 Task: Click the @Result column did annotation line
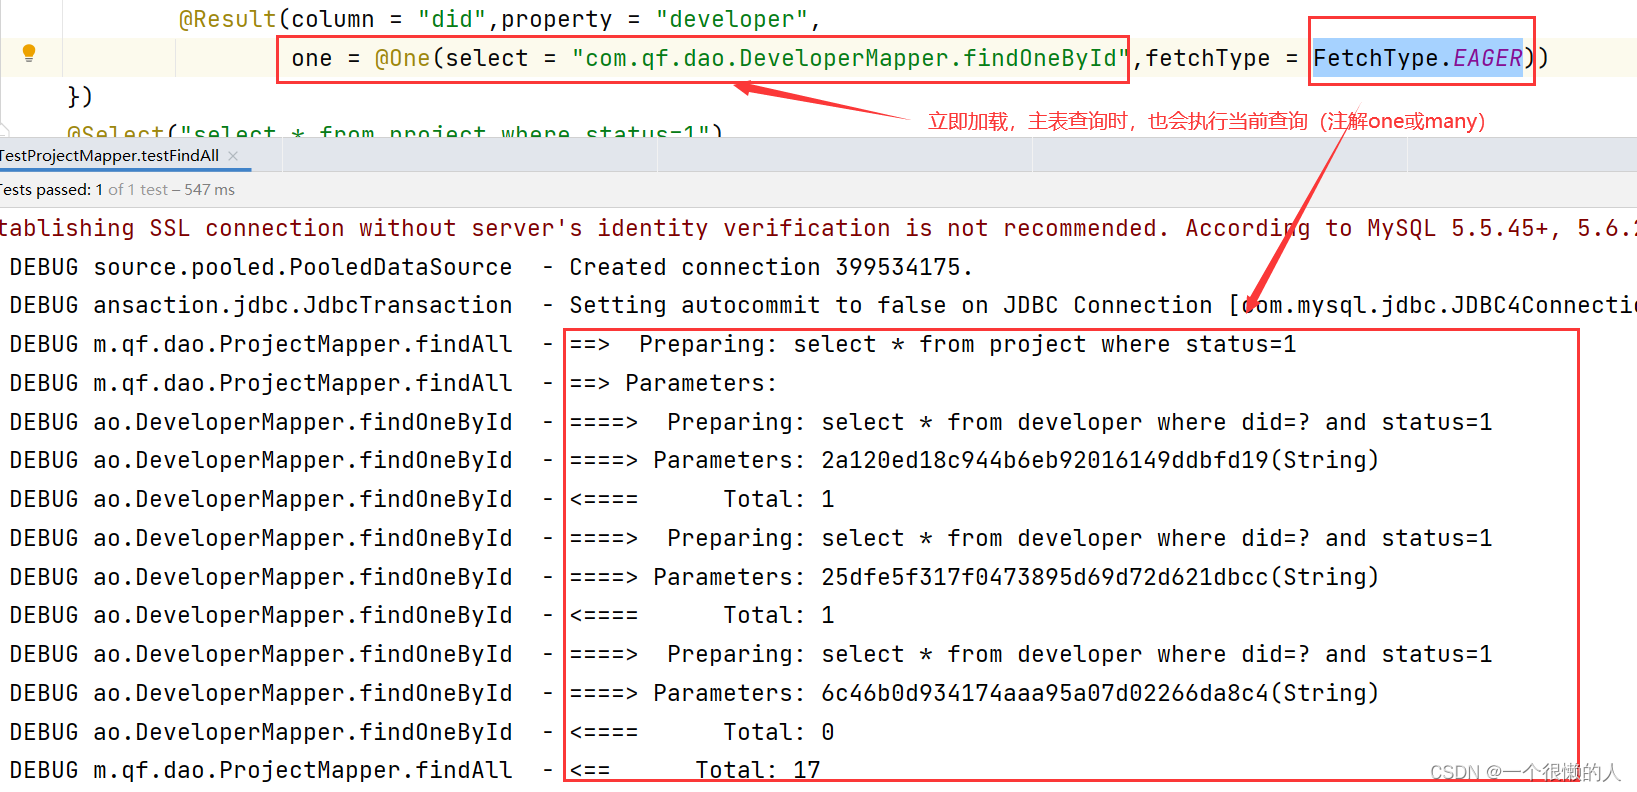[500, 18]
